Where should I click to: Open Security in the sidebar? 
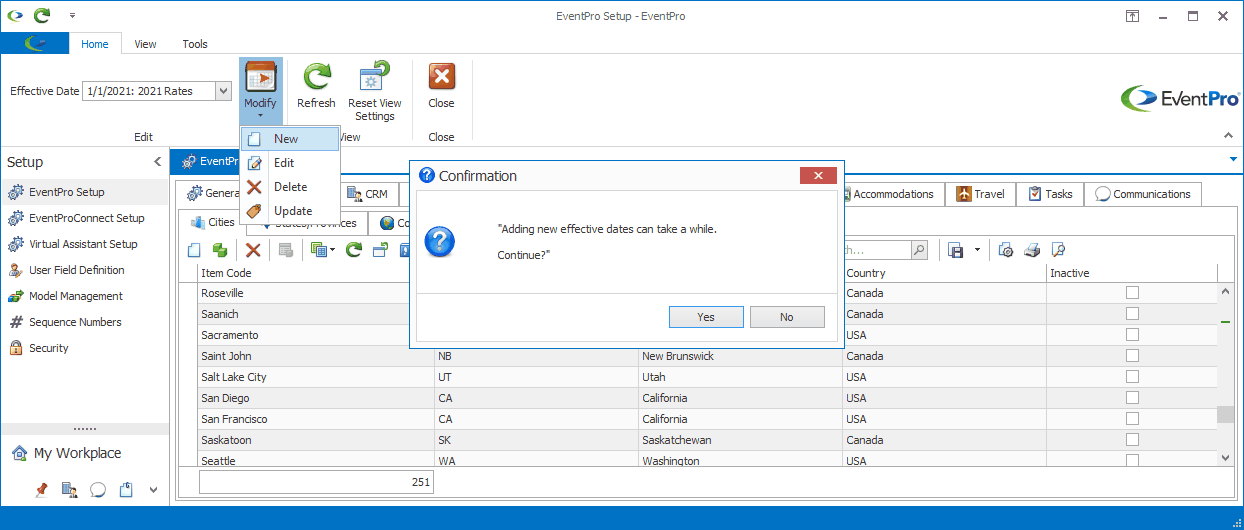[x=85, y=348]
